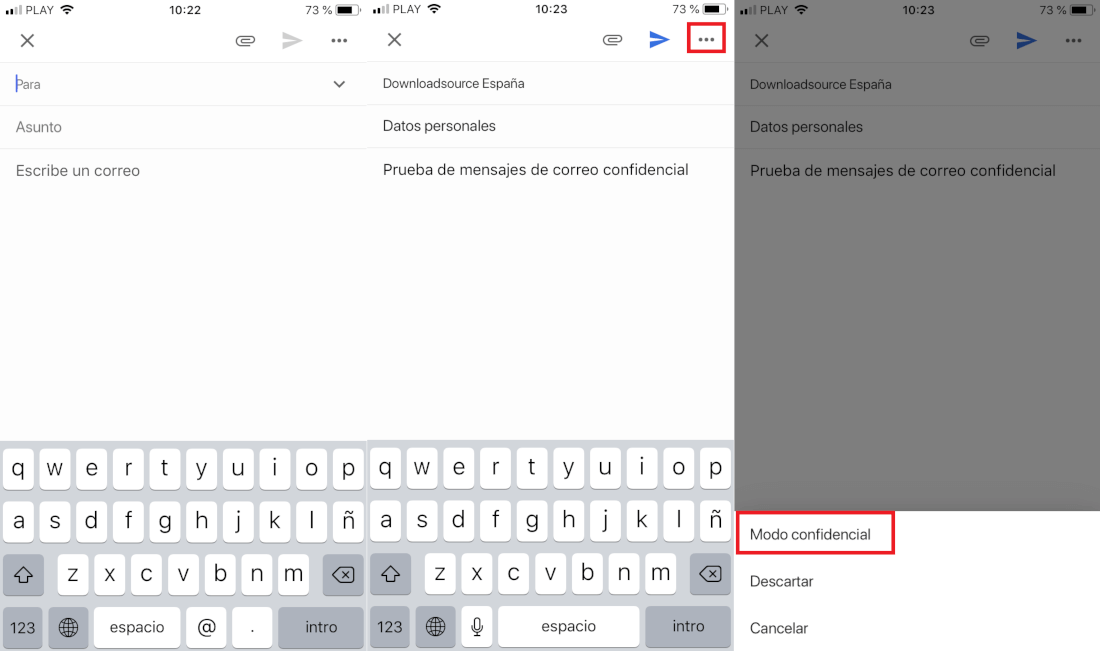
Task: Tap the intro key on middle keyboard
Action: [x=688, y=626]
